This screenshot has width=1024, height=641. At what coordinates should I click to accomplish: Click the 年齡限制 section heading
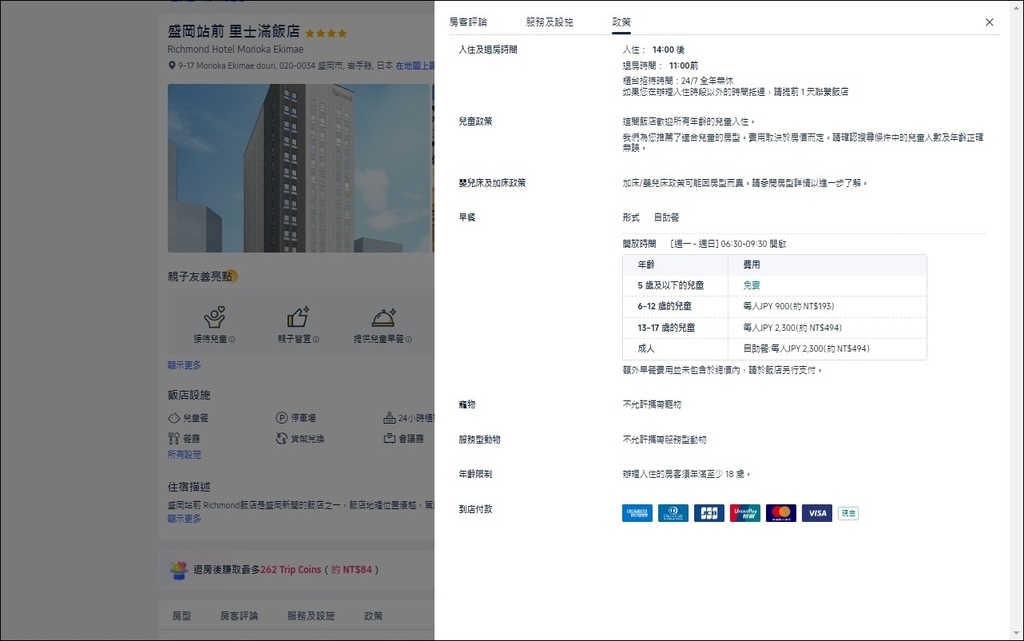coord(475,474)
